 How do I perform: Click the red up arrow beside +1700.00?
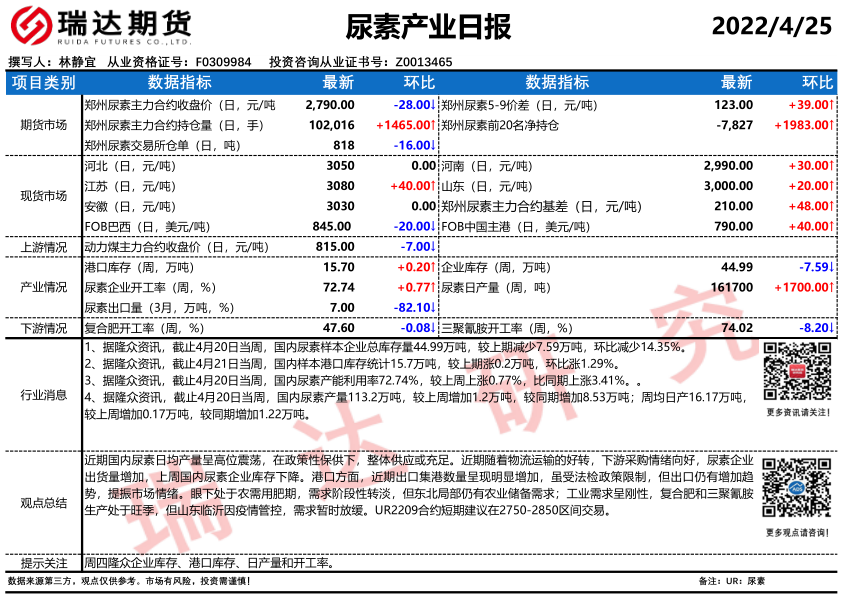coord(832,287)
